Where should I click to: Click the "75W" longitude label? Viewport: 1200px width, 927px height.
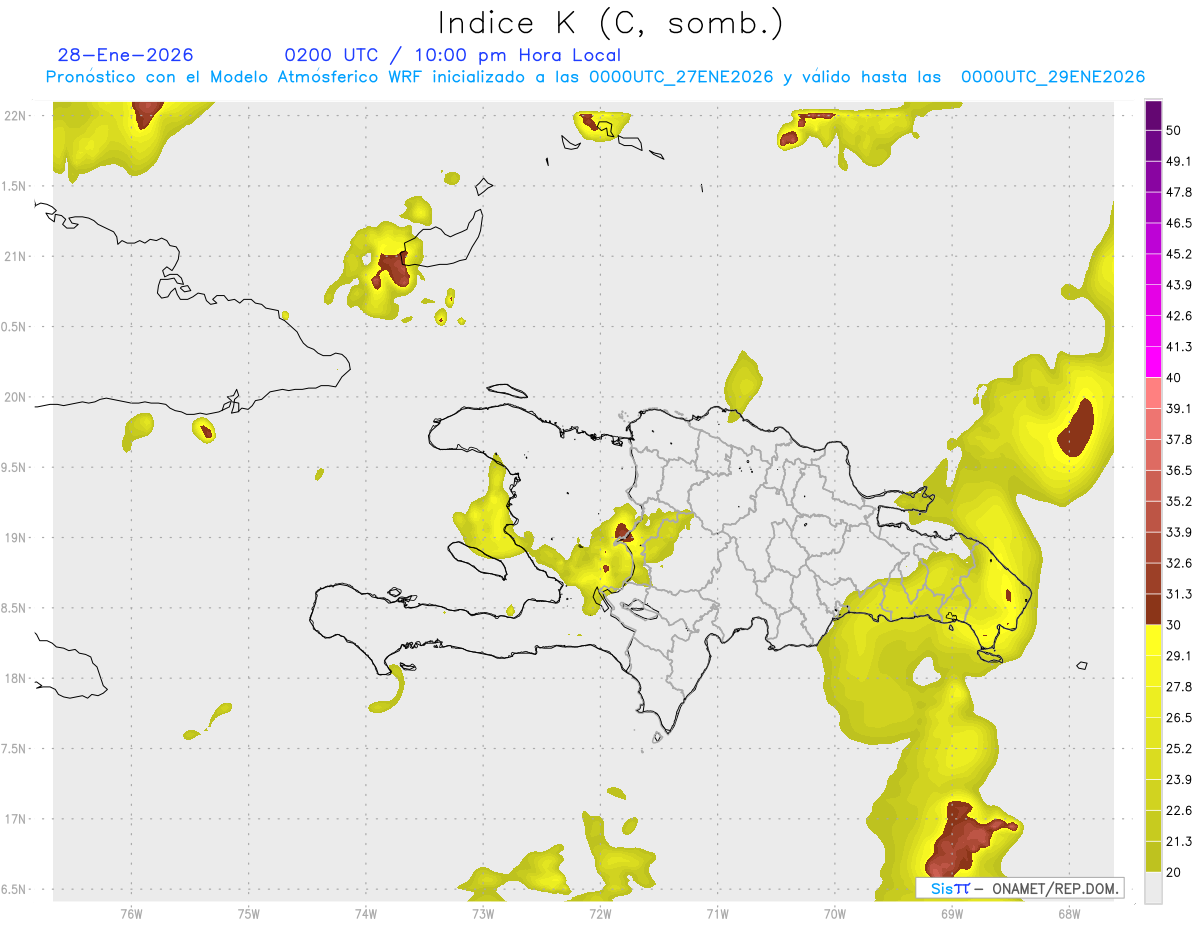coord(248,913)
